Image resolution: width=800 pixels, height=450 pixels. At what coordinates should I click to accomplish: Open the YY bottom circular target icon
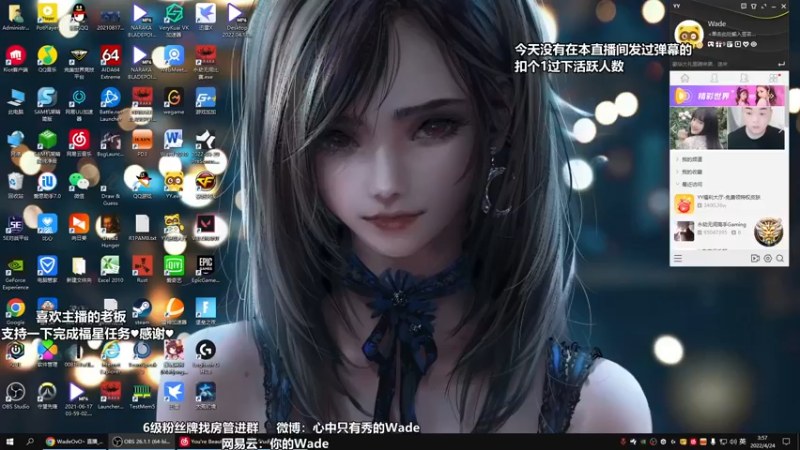click(767, 259)
